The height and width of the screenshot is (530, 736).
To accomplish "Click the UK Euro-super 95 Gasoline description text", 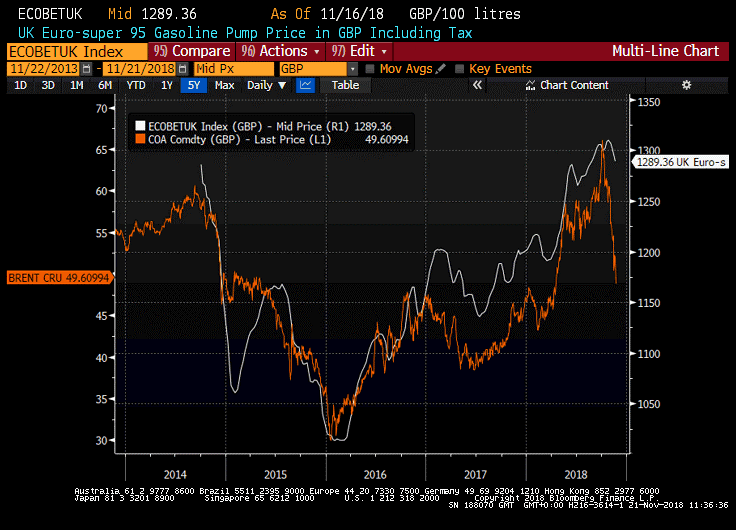I will [x=245, y=33].
